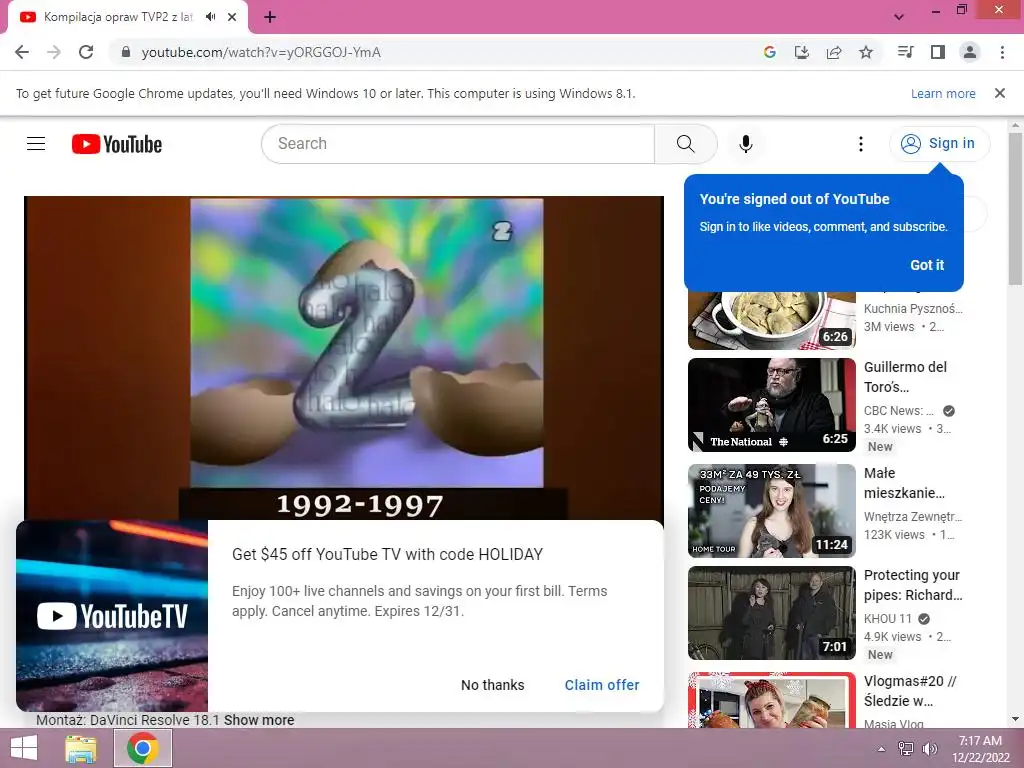Click the search magnifier button
Viewport: 1024px width, 768px height.
pyautogui.click(x=685, y=144)
